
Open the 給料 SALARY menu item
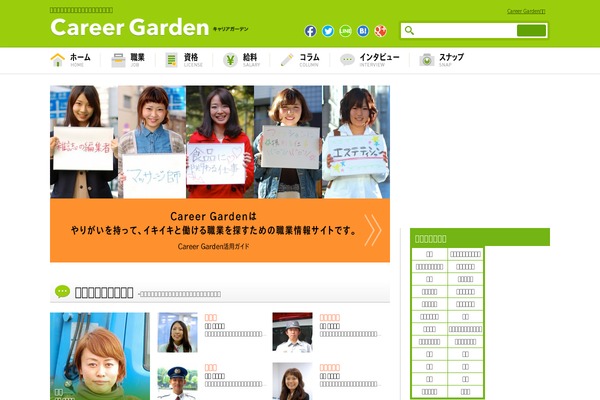click(251, 60)
